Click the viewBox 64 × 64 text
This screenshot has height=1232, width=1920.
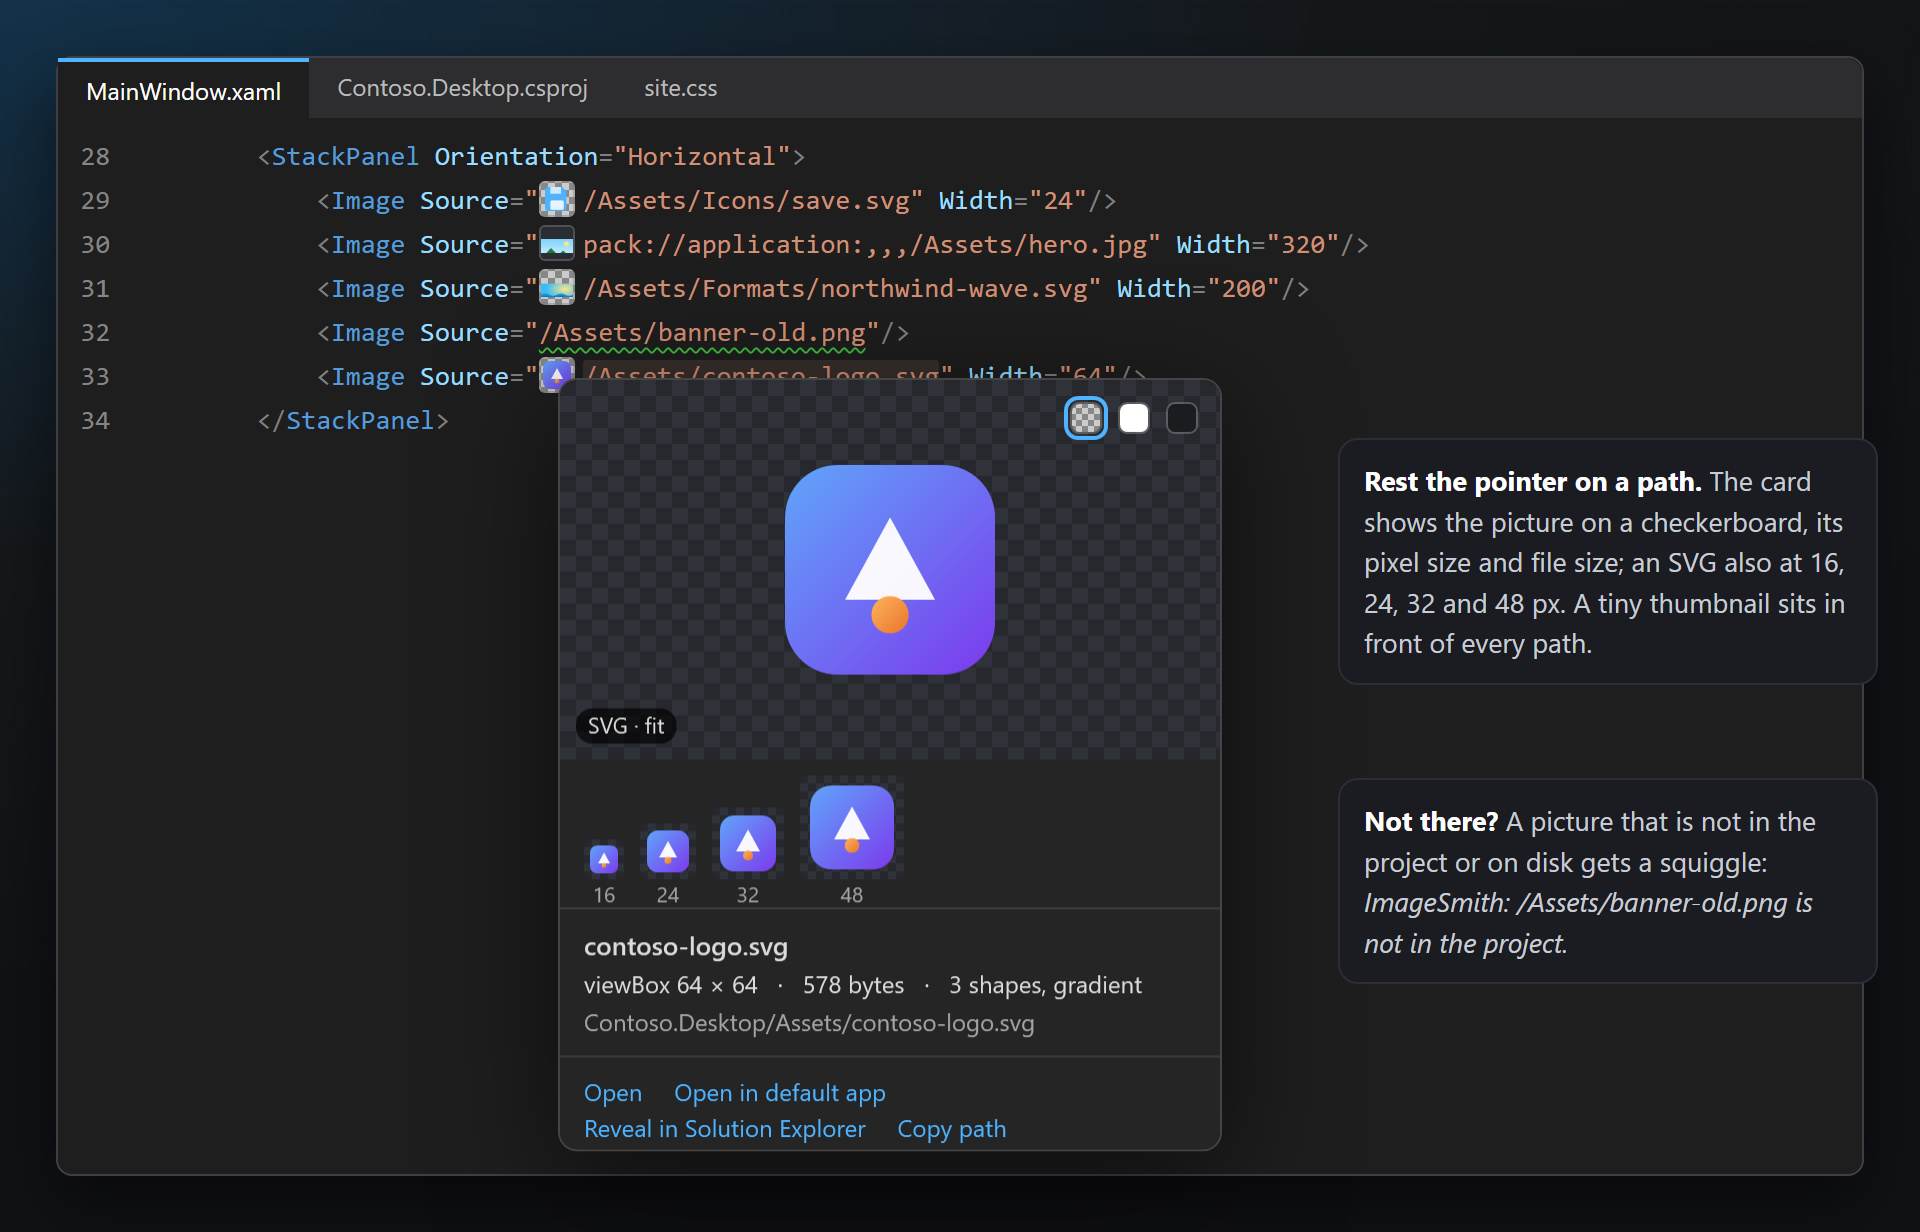(x=671, y=985)
